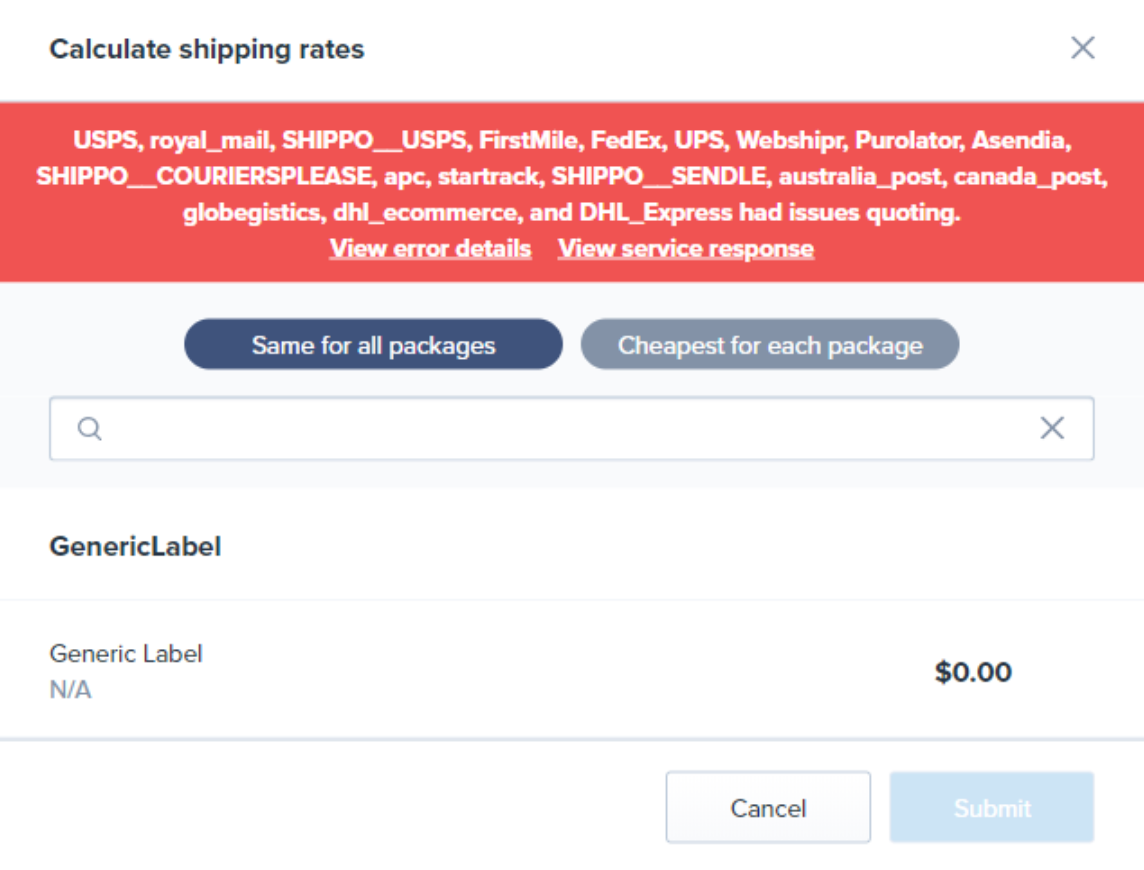Click the GenericLabel carrier heading

[135, 547]
